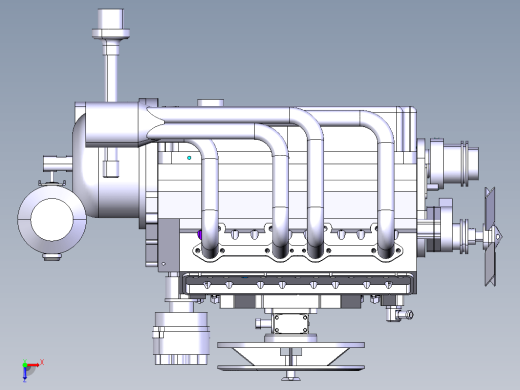Select the cooling fan blades beside the engine

(x=490, y=237)
